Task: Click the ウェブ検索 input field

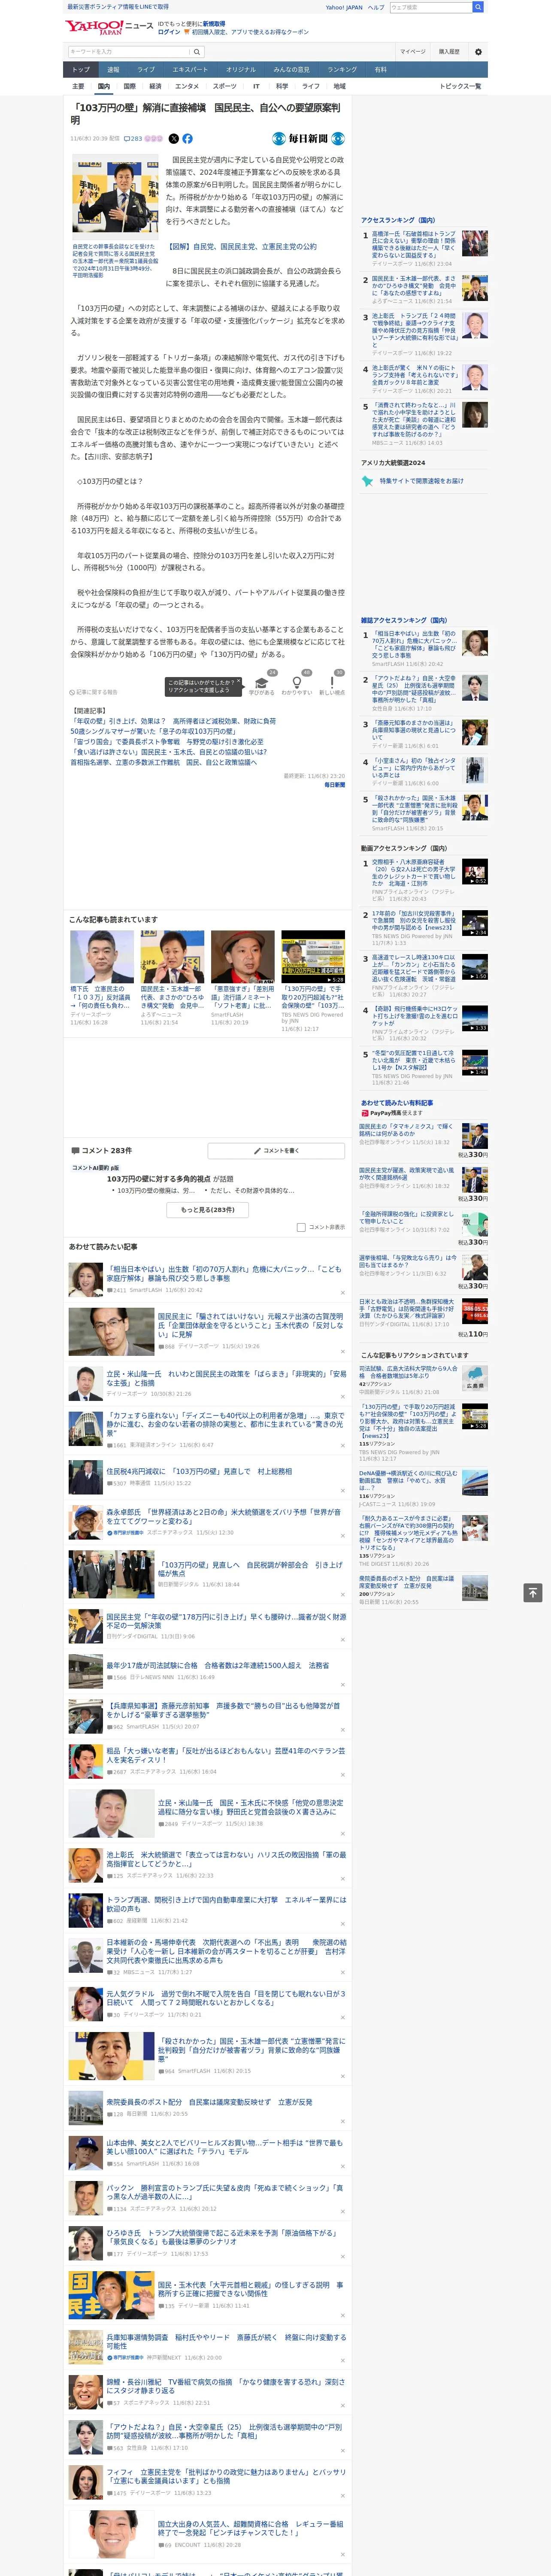Action: tap(430, 7)
